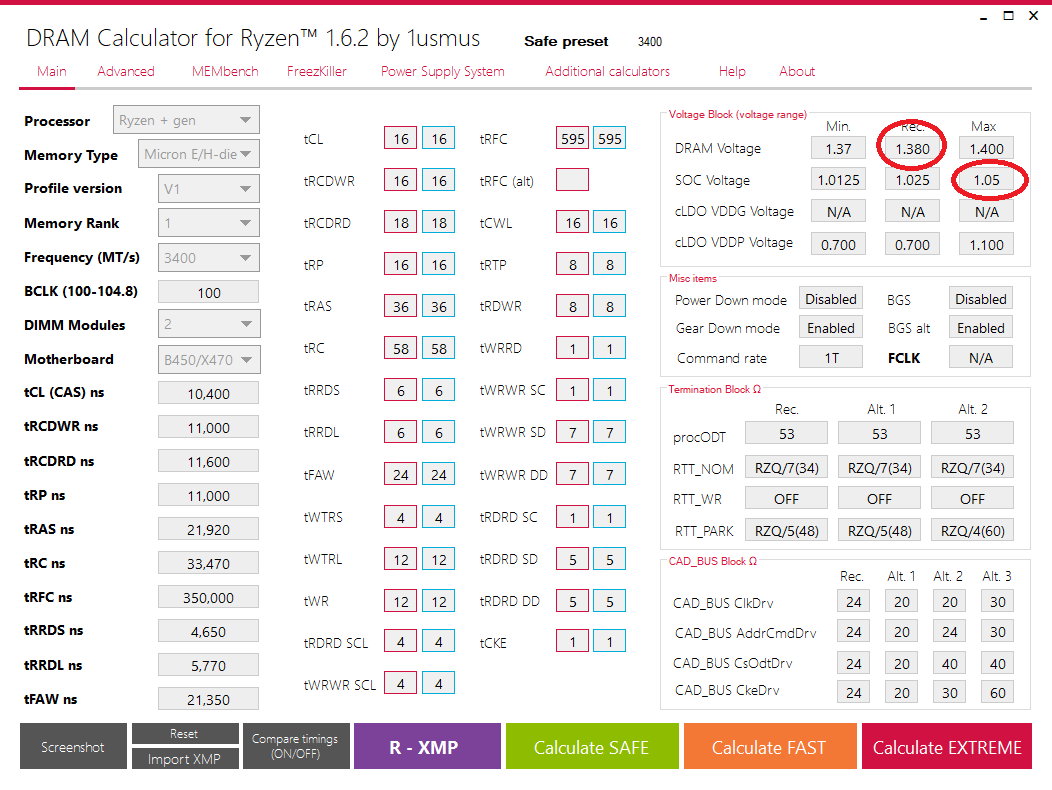Minimize the DRAM Calculator window
The image size is (1052, 790).
(x=984, y=16)
